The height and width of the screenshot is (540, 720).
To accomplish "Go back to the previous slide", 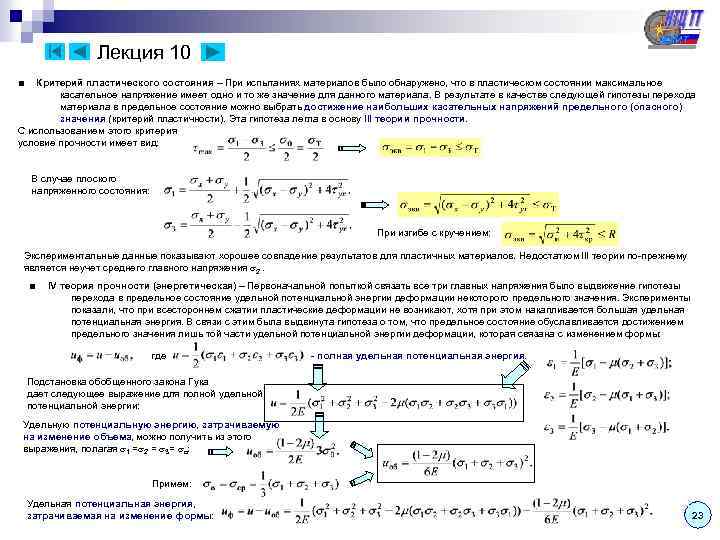I will 79,51.
